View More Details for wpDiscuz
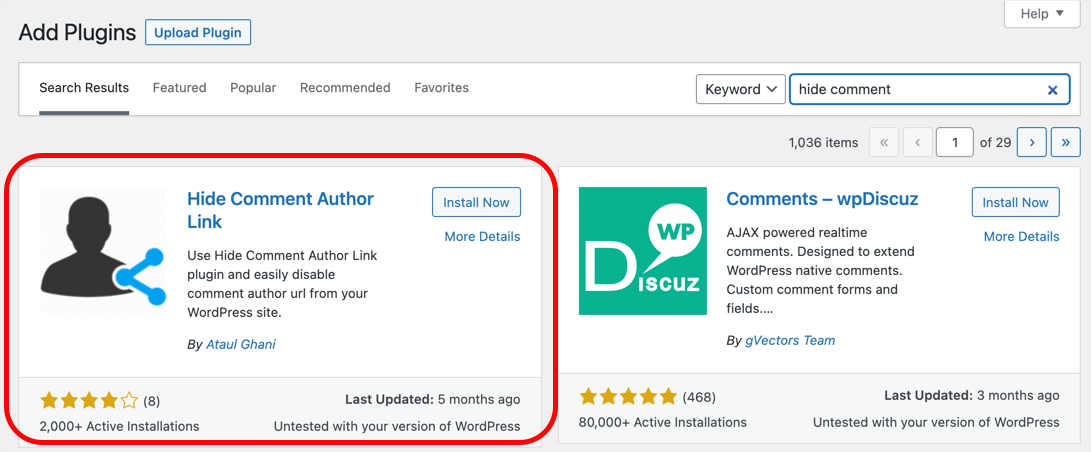Viewport: 1091px width, 452px height. [x=1021, y=237]
